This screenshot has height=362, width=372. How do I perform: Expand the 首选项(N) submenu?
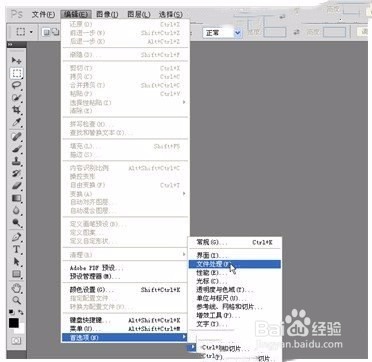tap(126, 337)
